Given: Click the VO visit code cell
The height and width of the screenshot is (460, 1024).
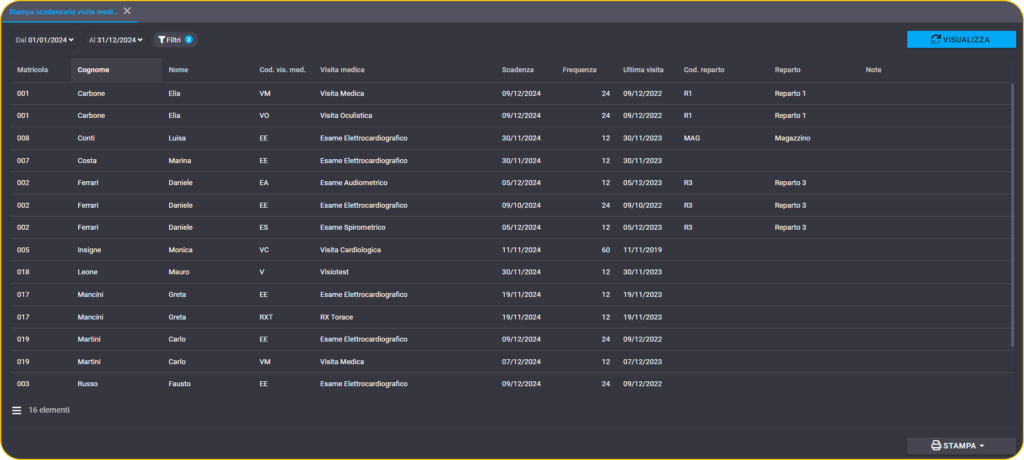Looking at the screenshot, I should pos(264,116).
